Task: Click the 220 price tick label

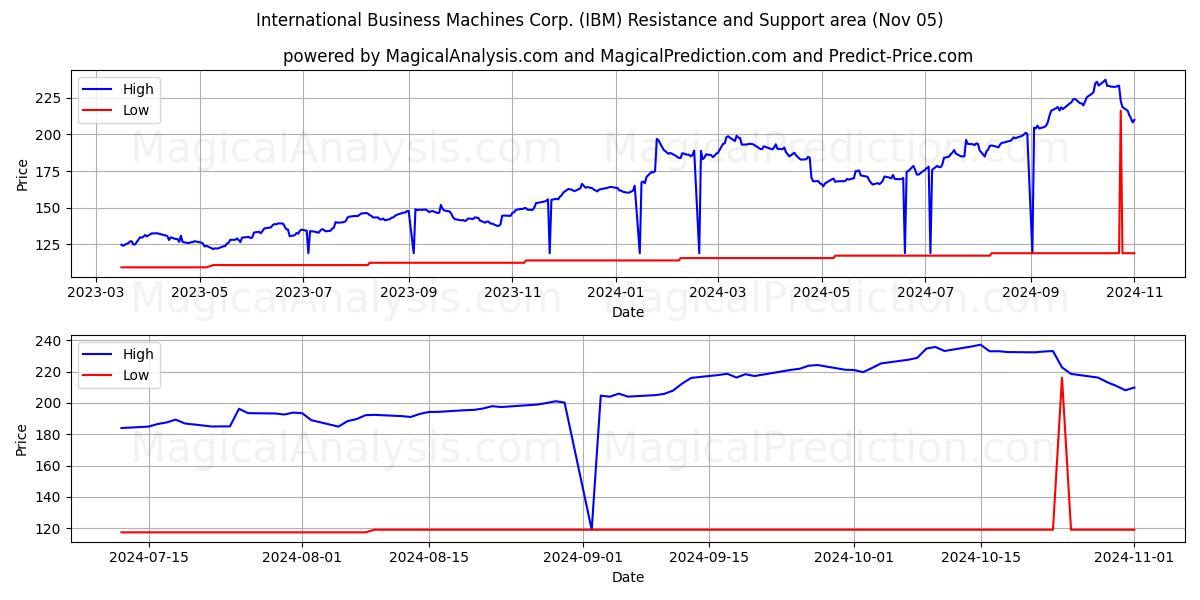Action: pyautogui.click(x=50, y=372)
